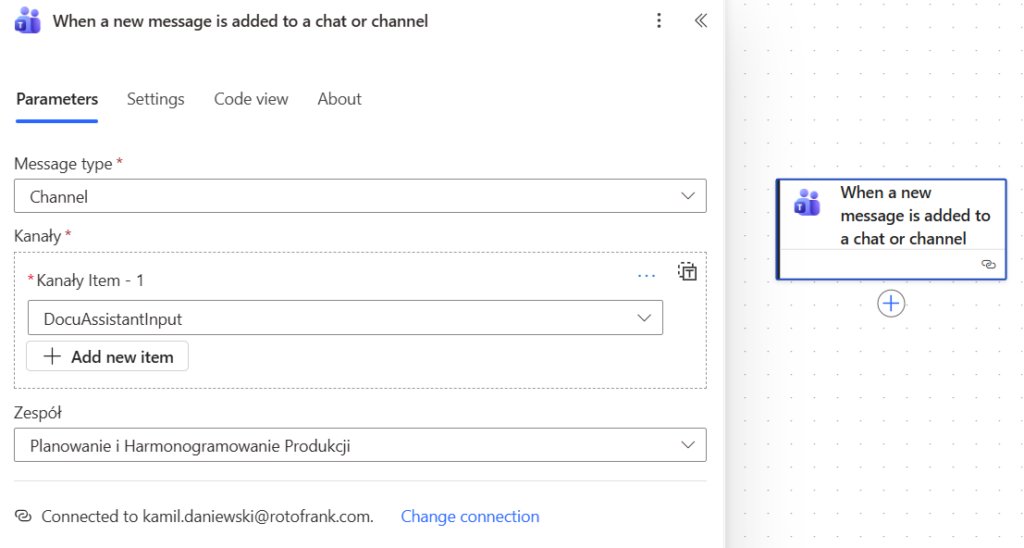Expand the Zespół team dropdown
Image resolution: width=1024 pixels, height=548 pixels.
360,445
